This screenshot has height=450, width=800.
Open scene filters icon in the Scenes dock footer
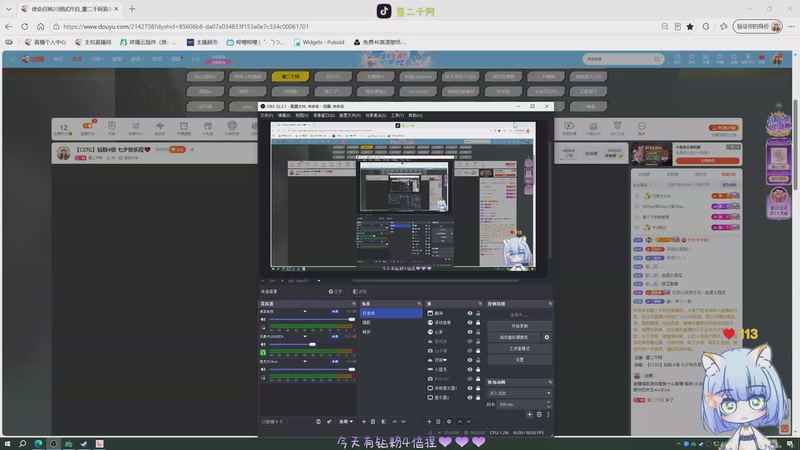point(383,421)
